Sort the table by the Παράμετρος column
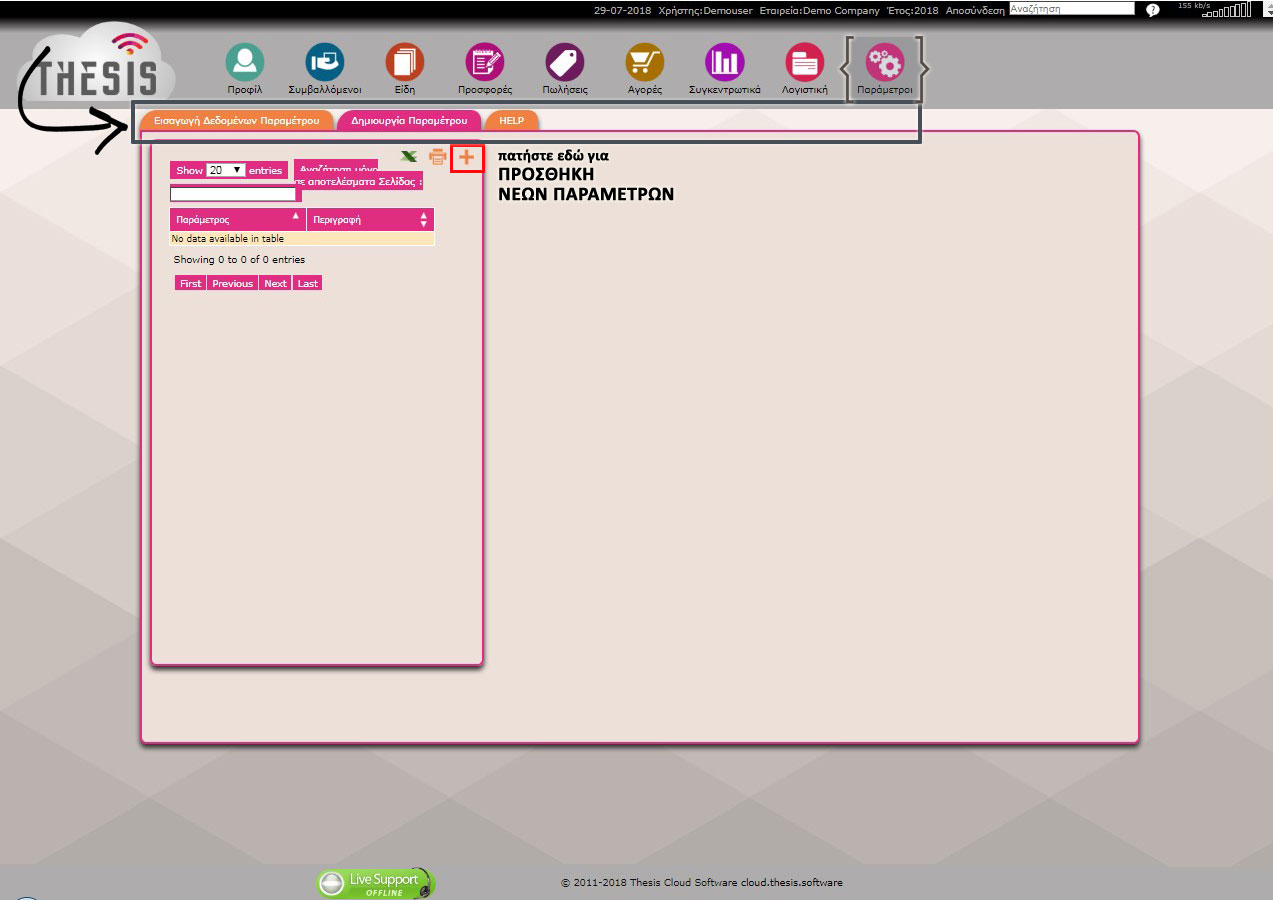 click(238, 219)
